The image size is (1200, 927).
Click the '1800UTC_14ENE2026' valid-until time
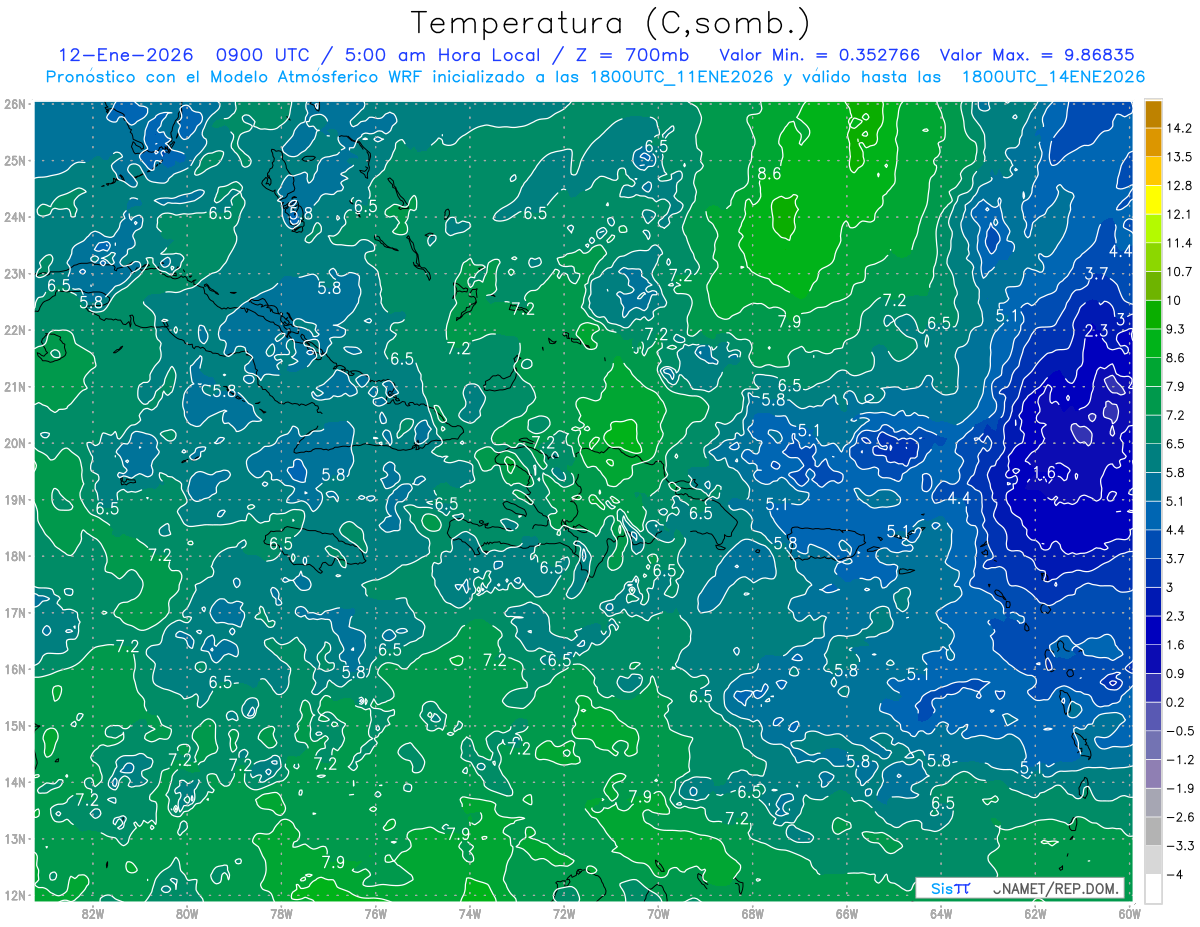tap(1052, 77)
